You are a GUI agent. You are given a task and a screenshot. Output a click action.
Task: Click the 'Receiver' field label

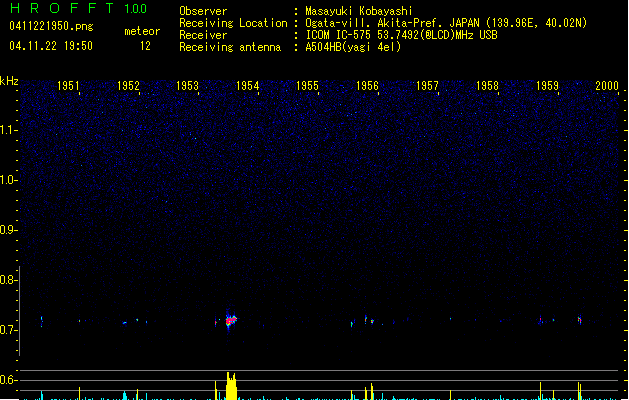point(203,35)
